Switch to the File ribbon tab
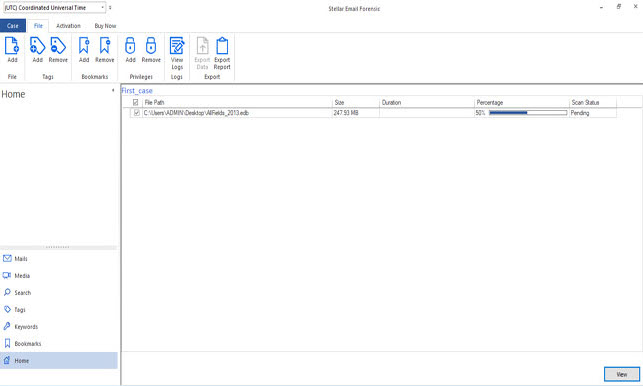The width and height of the screenshot is (643, 386). (38, 25)
